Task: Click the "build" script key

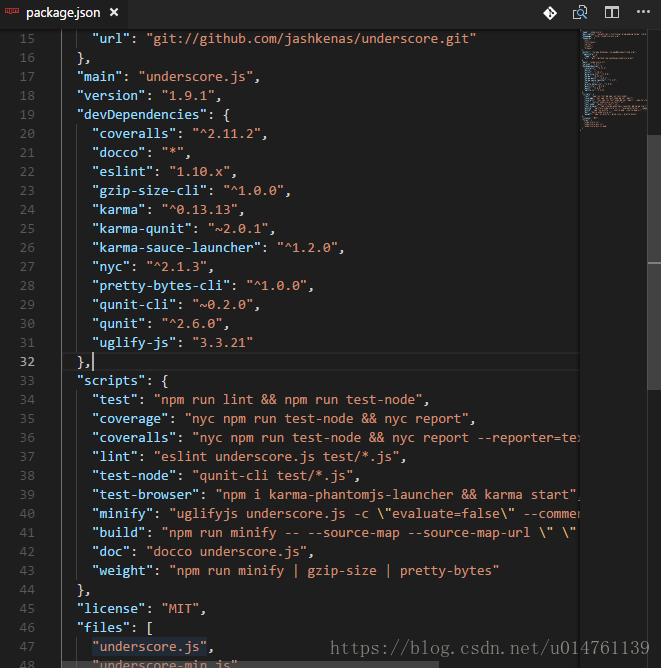Action: (x=119, y=533)
